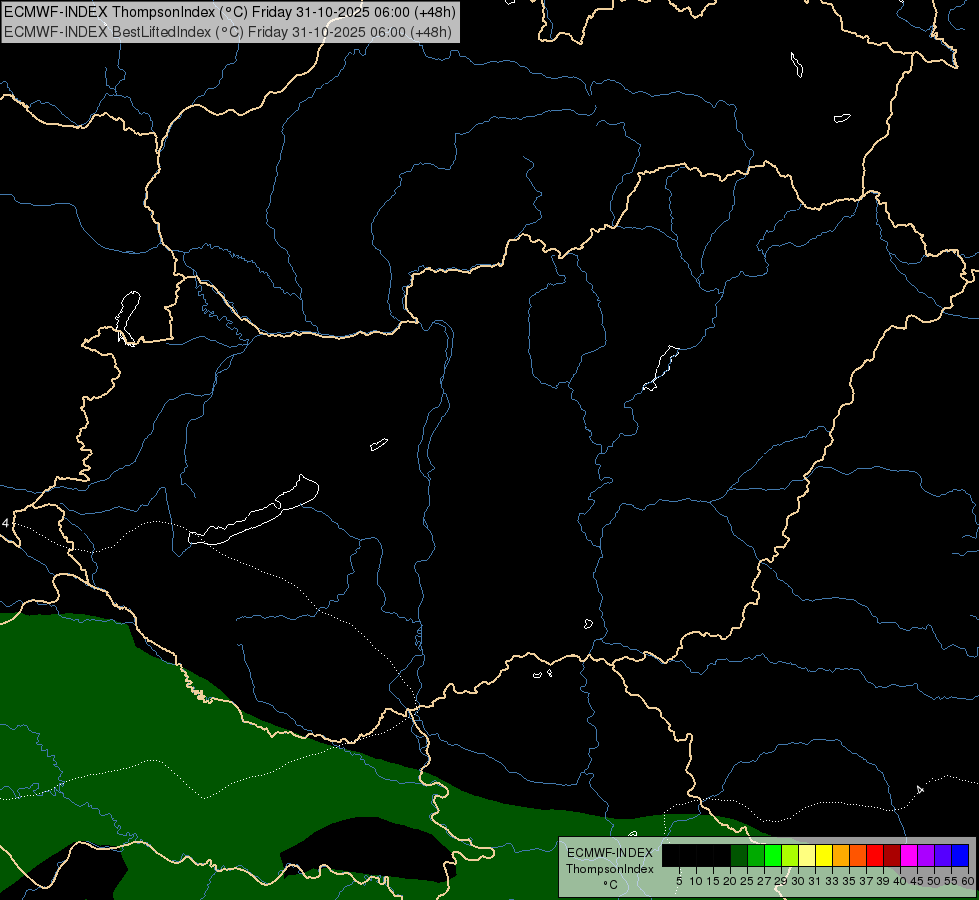
Task: Click the legend tick value '25'
Action: (x=747, y=881)
